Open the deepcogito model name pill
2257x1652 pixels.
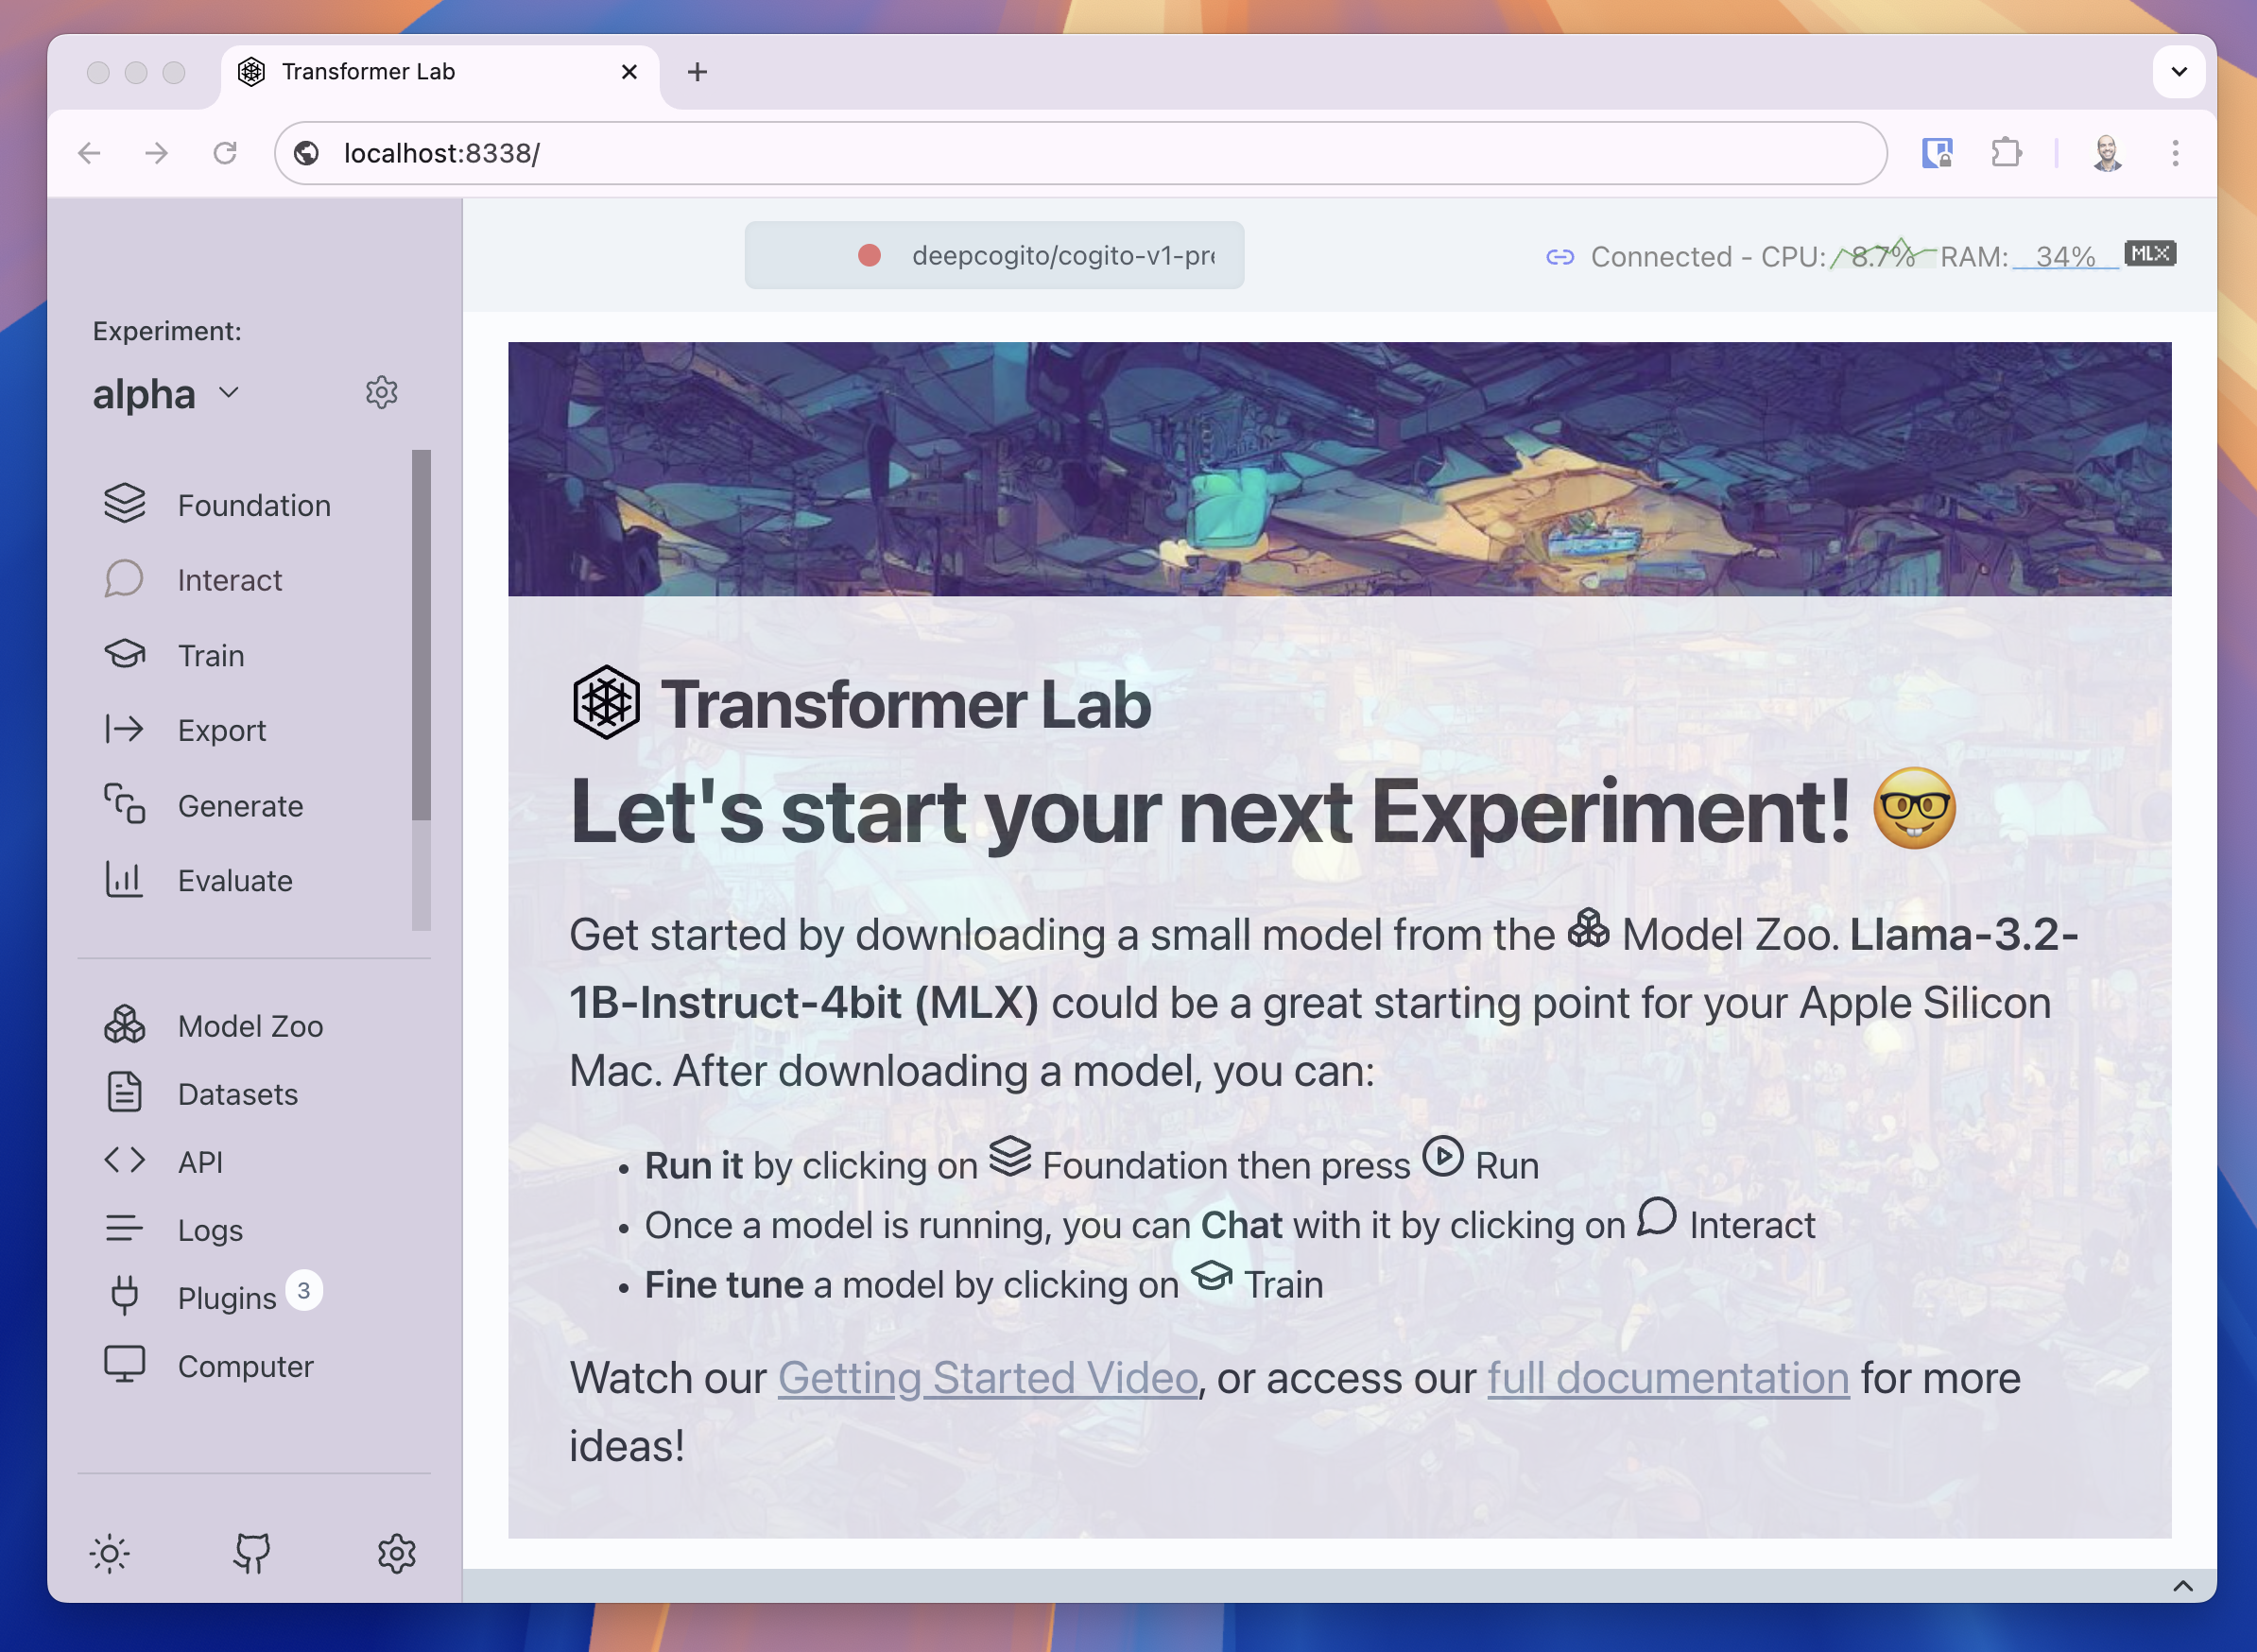pyautogui.click(x=1063, y=256)
